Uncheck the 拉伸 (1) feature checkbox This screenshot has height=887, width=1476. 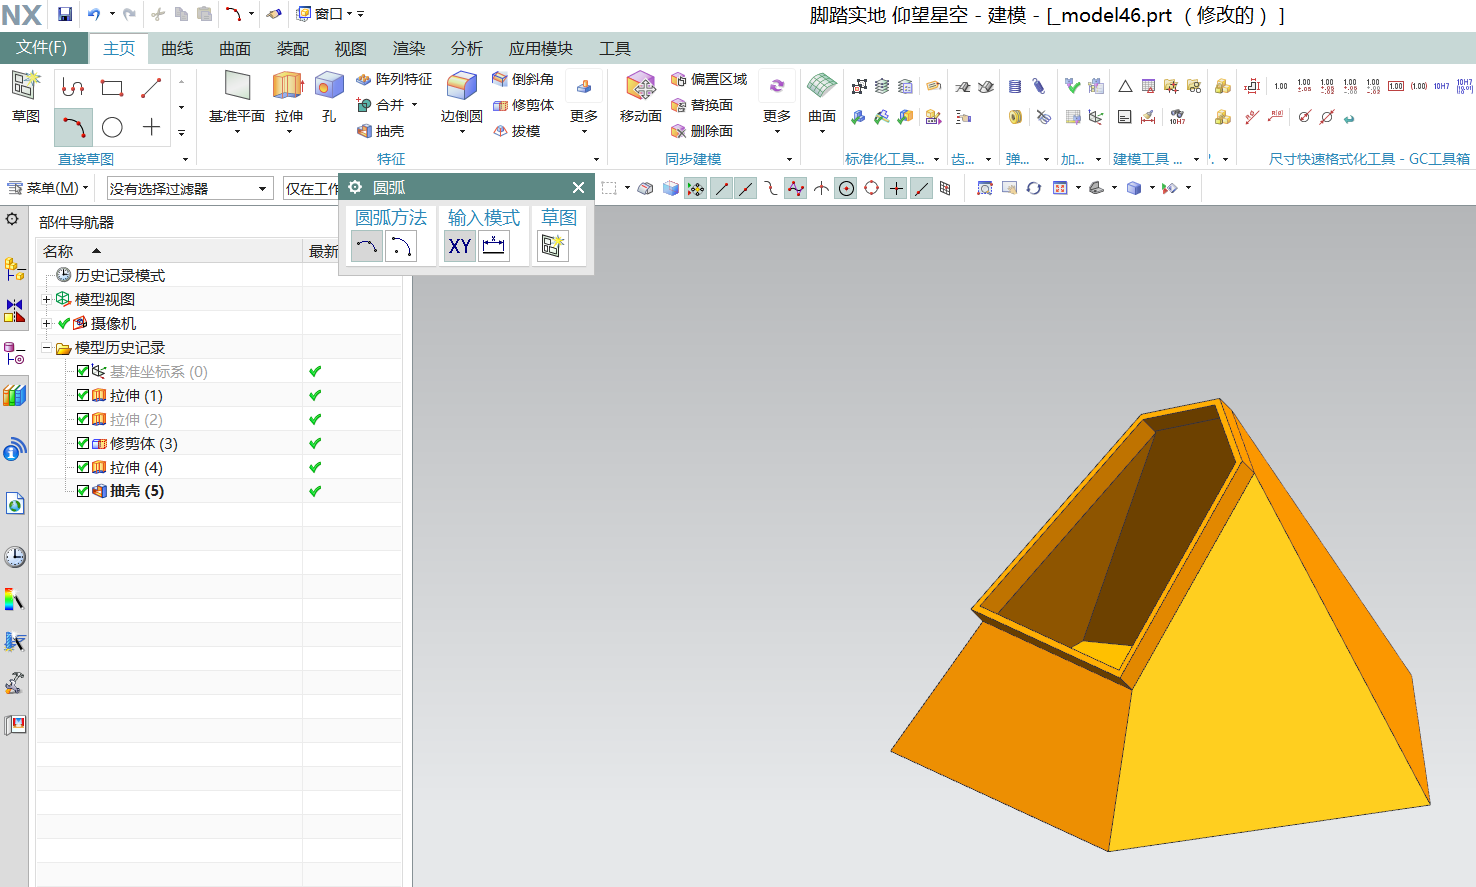[83, 395]
